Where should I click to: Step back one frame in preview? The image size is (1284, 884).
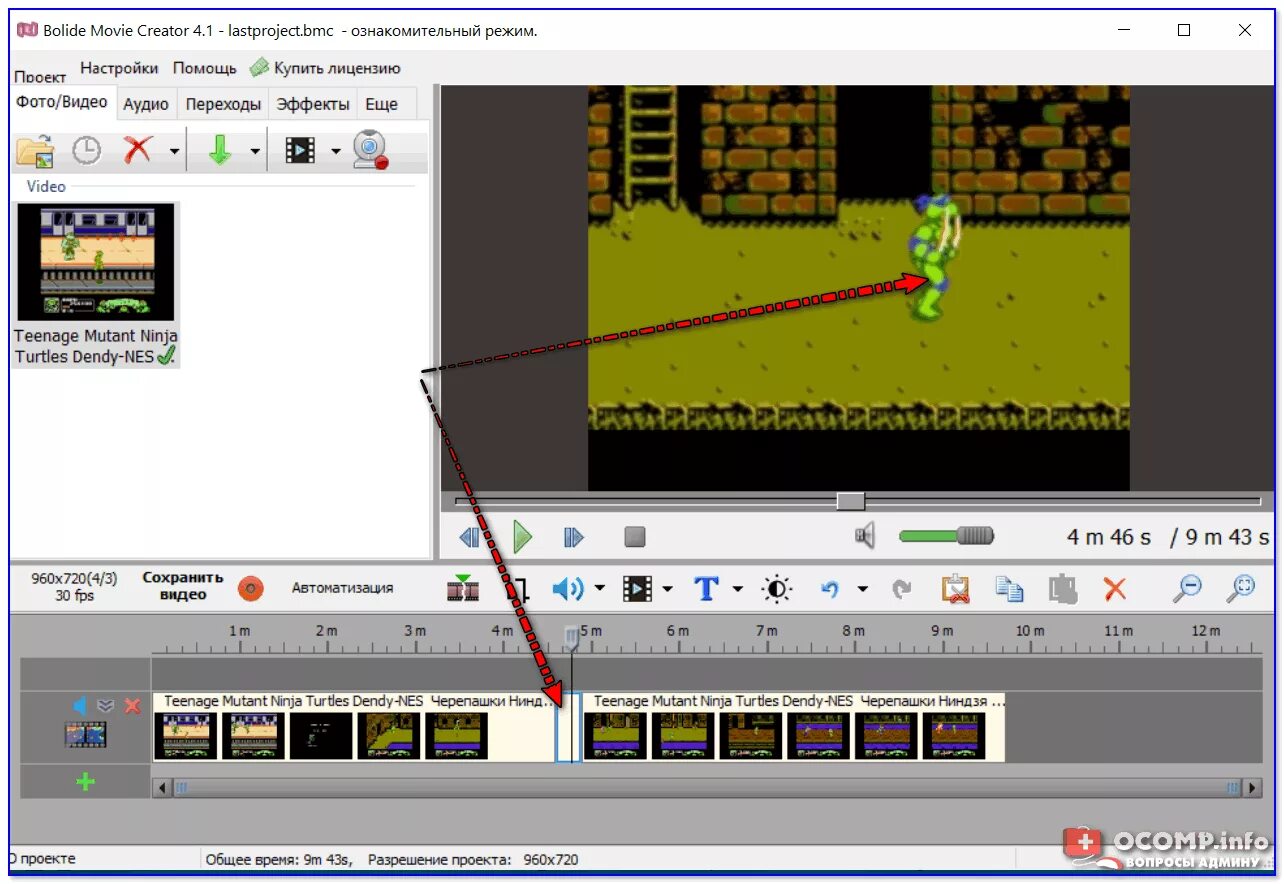[469, 537]
